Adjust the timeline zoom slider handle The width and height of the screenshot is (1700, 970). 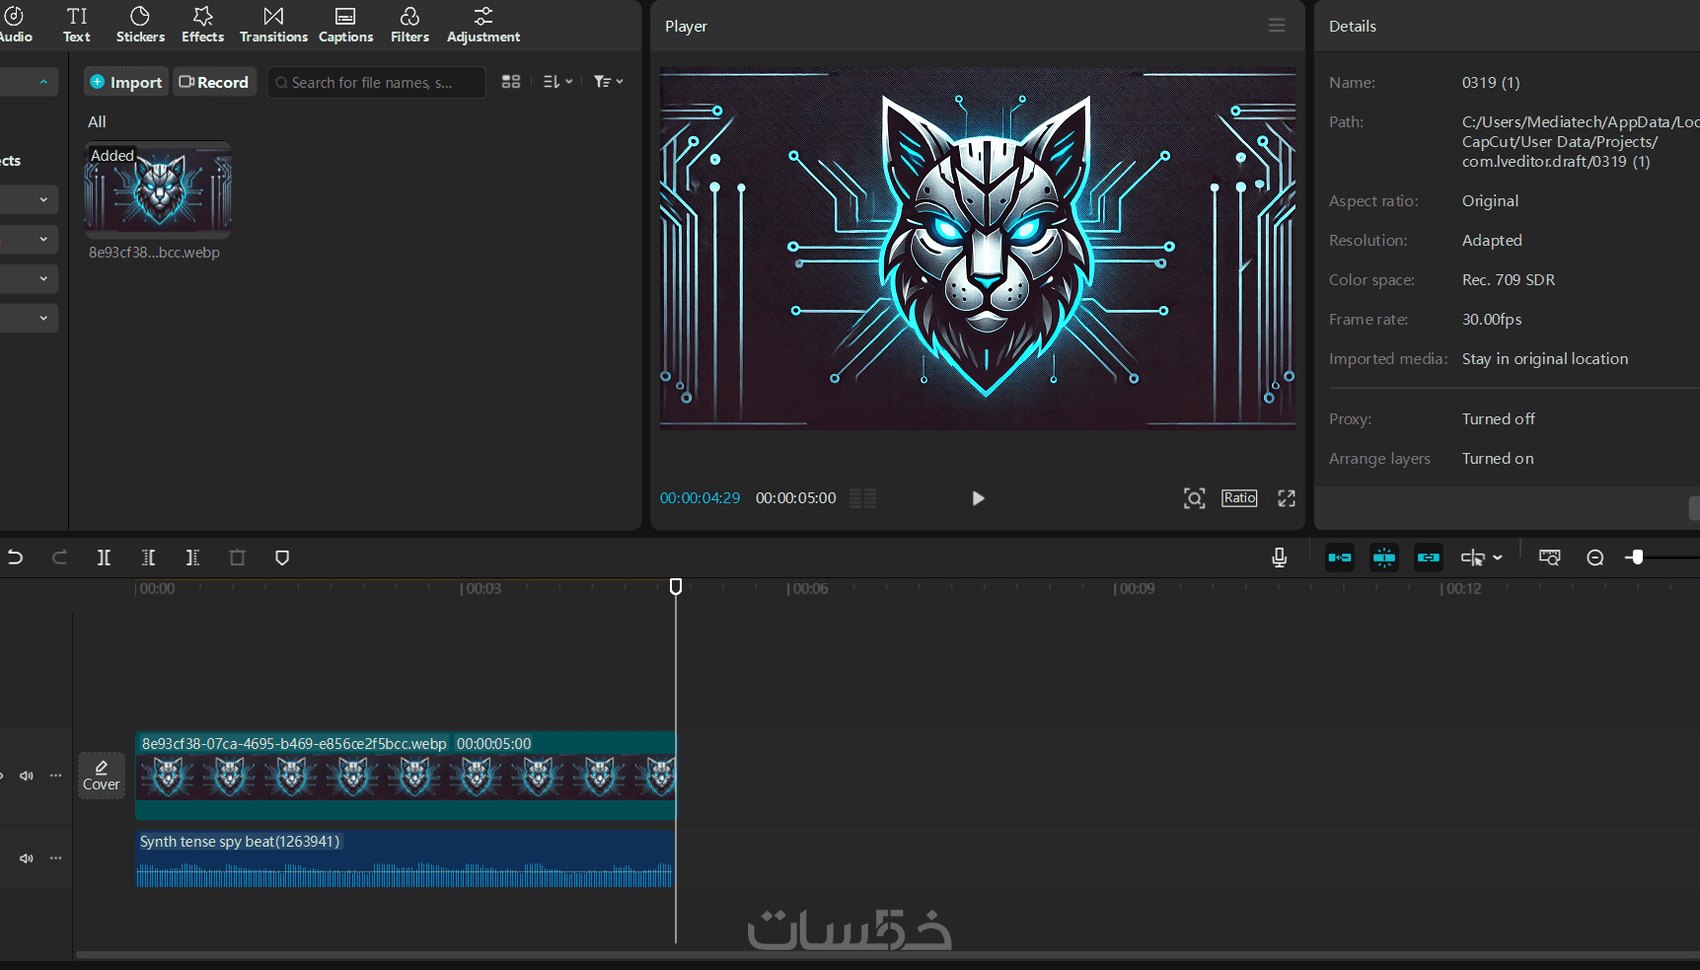tap(1636, 557)
